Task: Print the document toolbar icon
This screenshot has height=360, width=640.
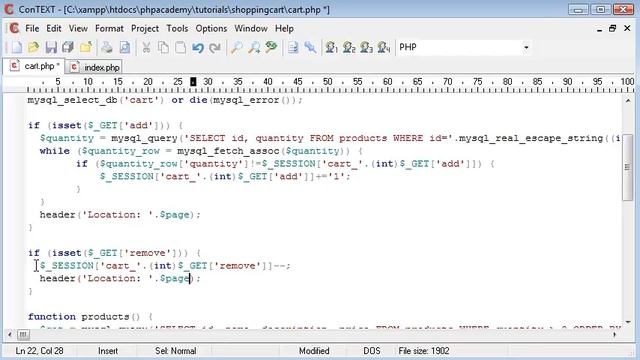Action: coord(107,47)
